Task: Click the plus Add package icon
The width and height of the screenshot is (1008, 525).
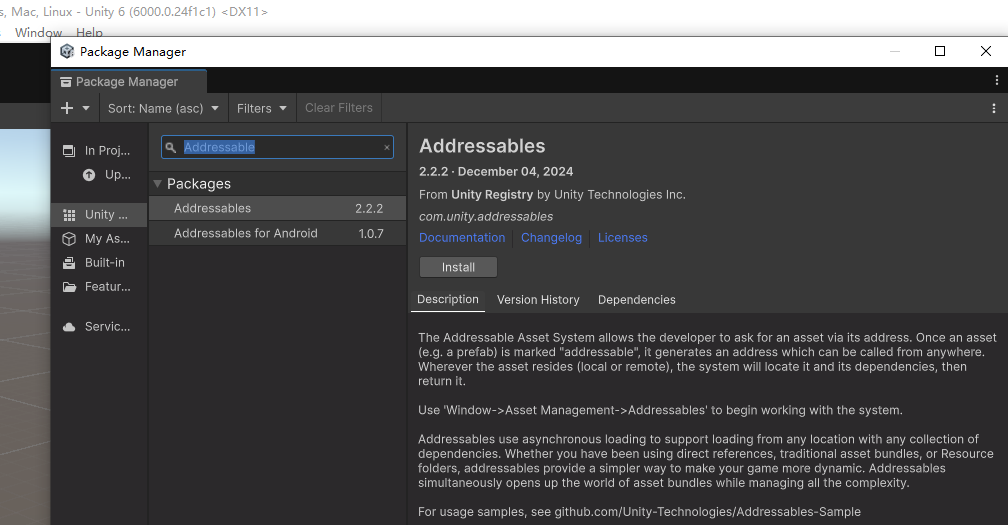Action: tap(67, 108)
